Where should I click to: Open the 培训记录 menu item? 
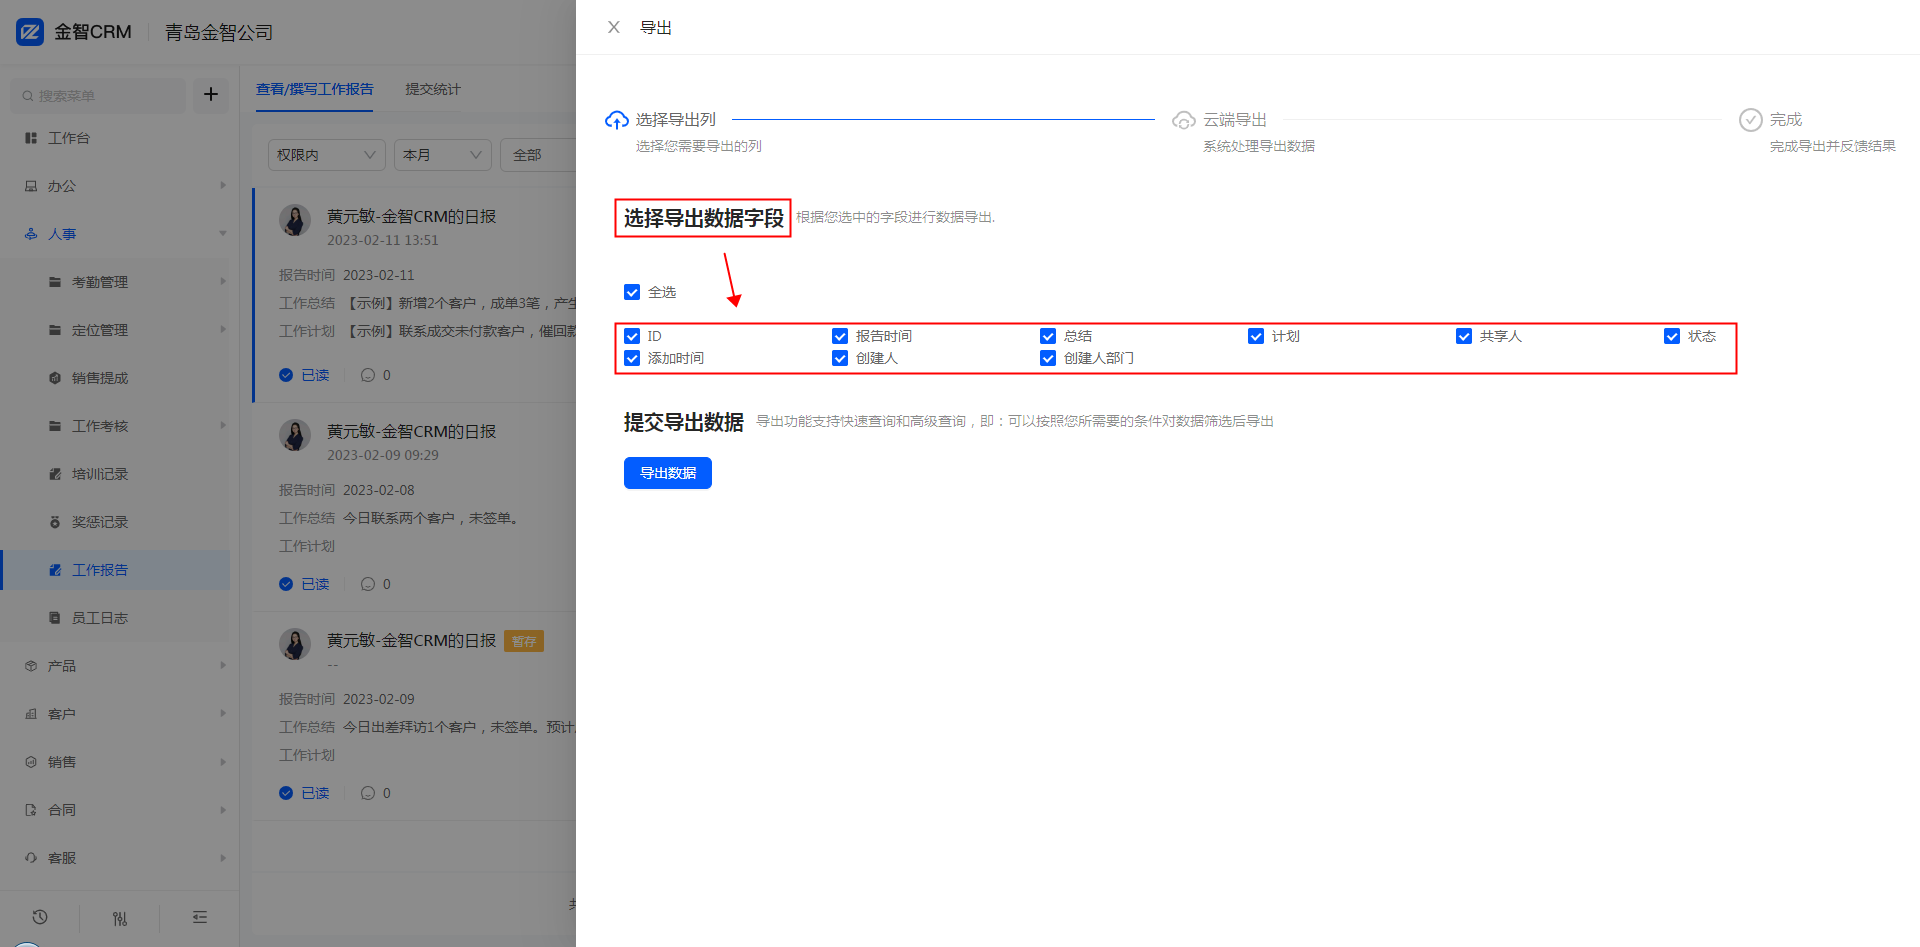[x=116, y=474]
